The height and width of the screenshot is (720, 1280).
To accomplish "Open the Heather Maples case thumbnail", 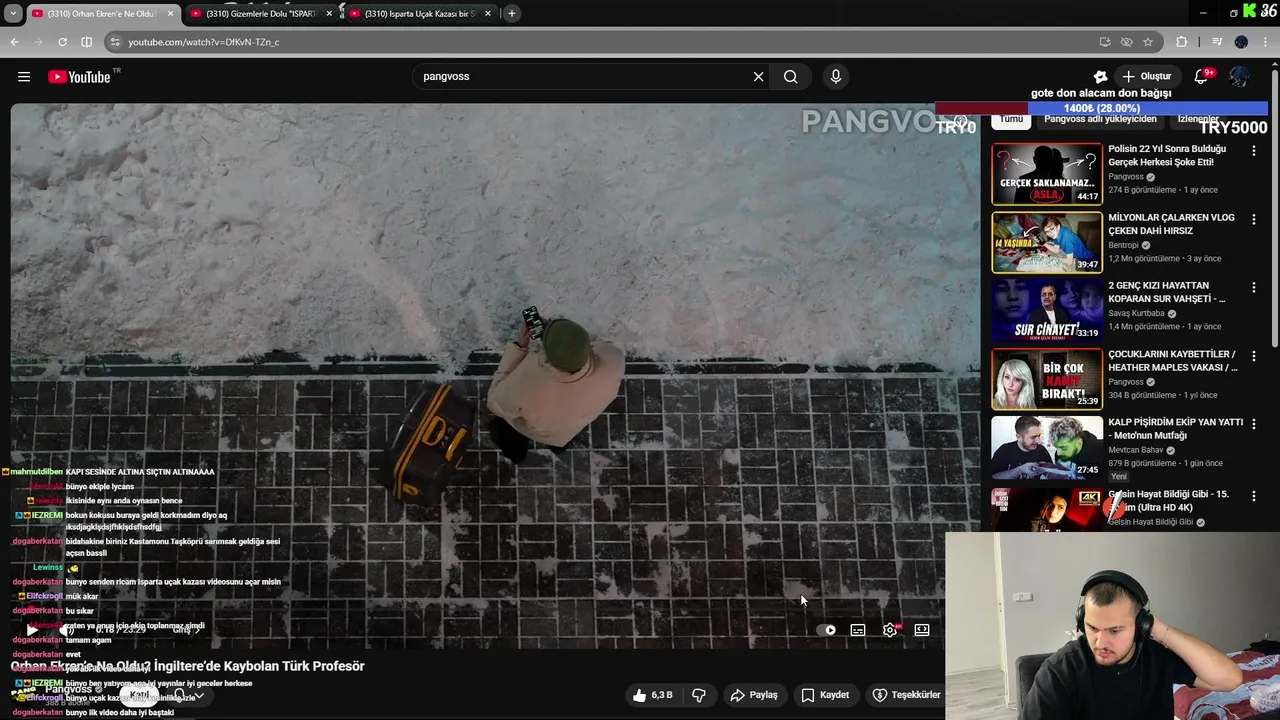I will coord(1047,379).
